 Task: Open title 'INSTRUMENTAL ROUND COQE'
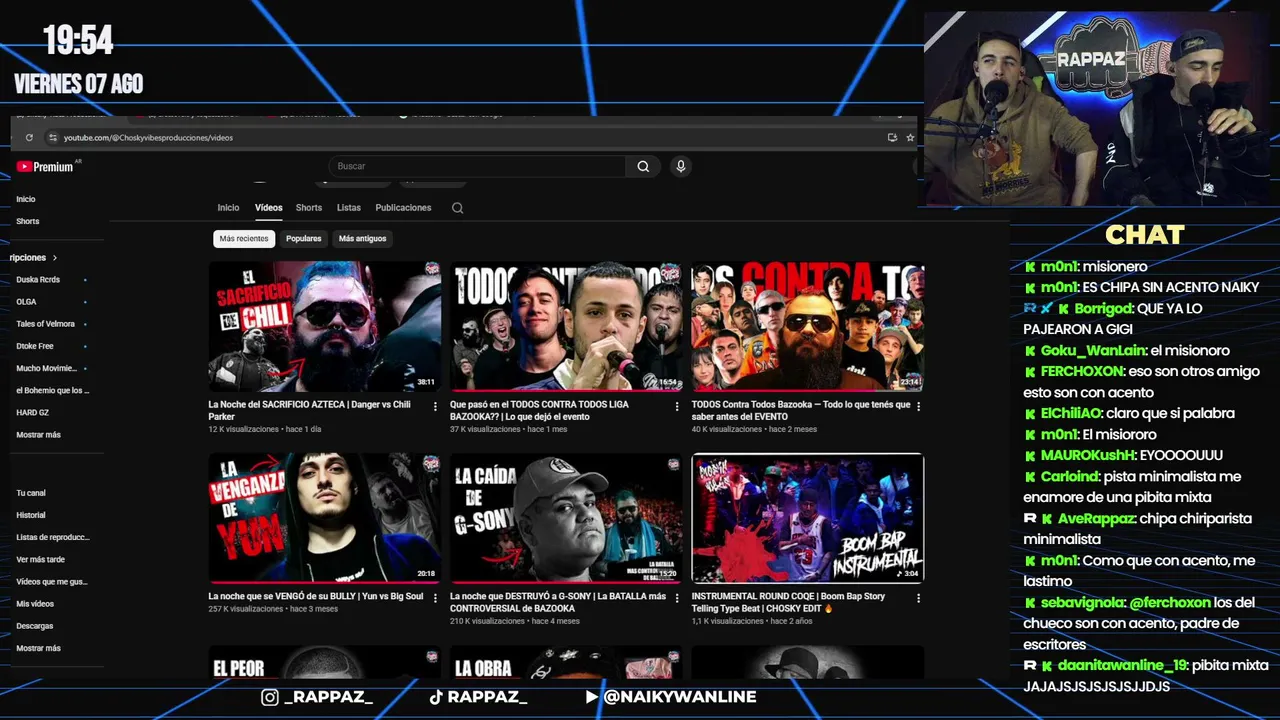[788, 603]
